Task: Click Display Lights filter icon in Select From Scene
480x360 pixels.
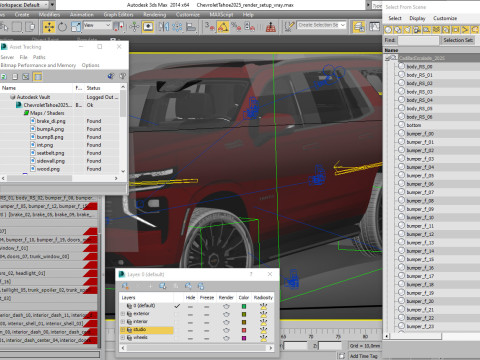Action: pyautogui.click(x=407, y=30)
